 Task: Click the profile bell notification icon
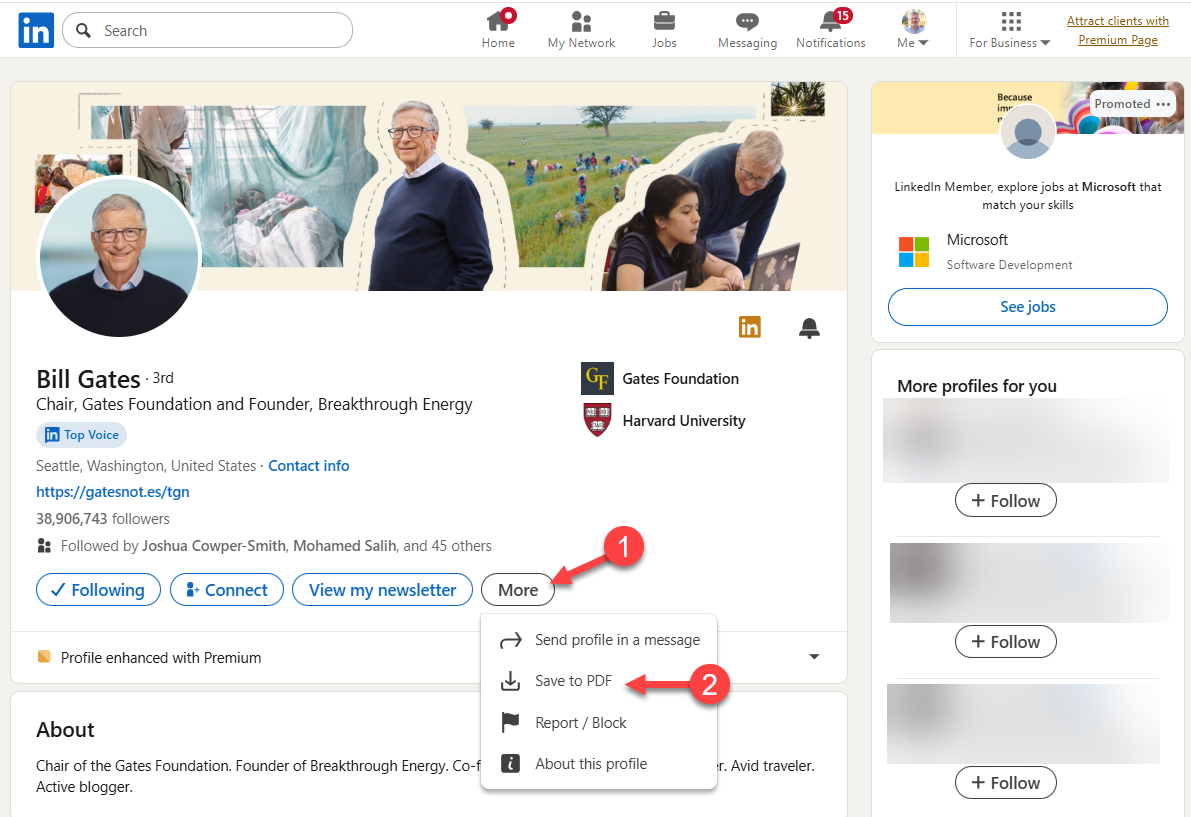tap(810, 328)
